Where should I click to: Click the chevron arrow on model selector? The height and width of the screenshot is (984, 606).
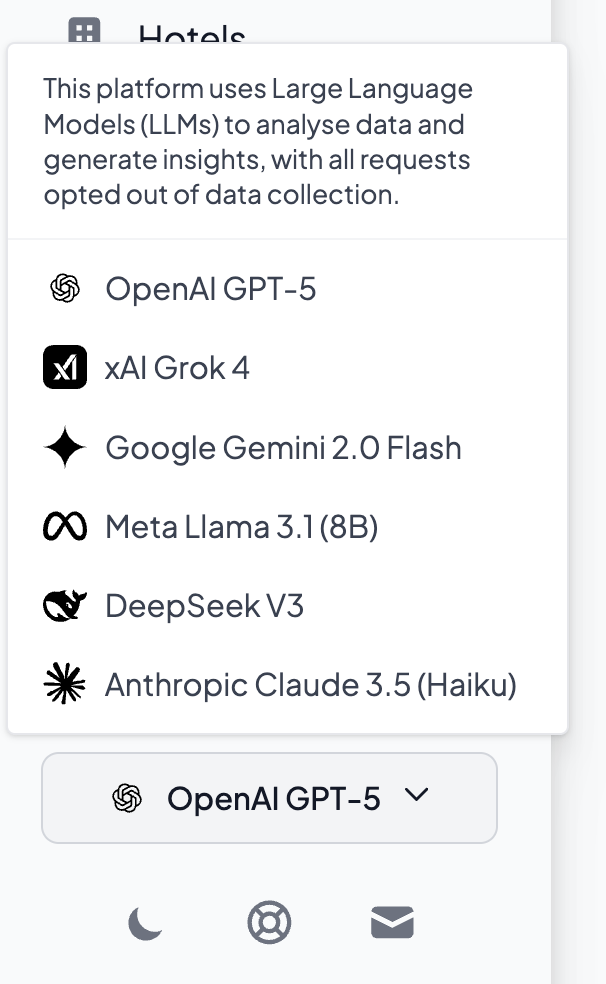coord(416,796)
